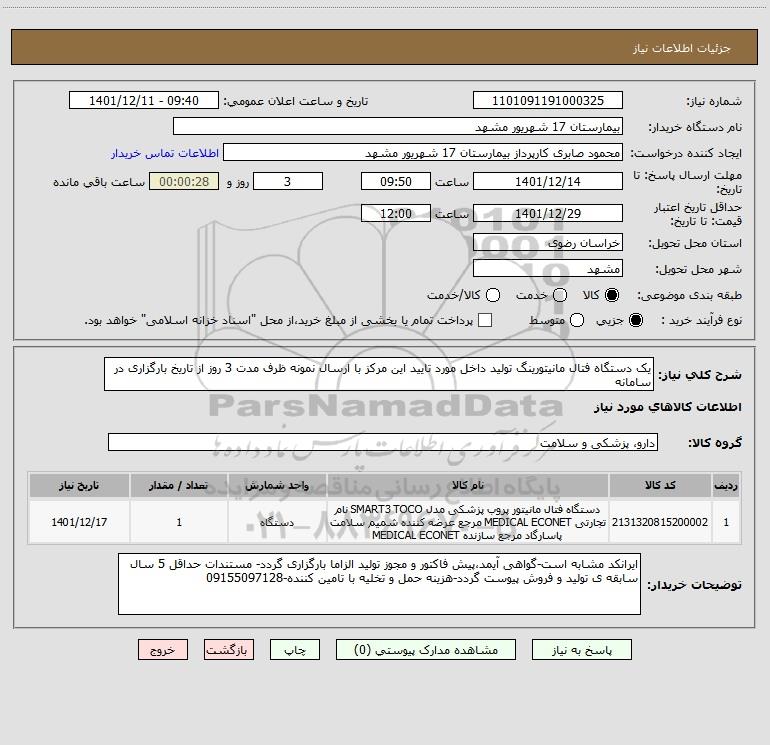Click the پاسخ به نیاز button
Image resolution: width=770 pixels, height=745 pixels.
coord(581,650)
